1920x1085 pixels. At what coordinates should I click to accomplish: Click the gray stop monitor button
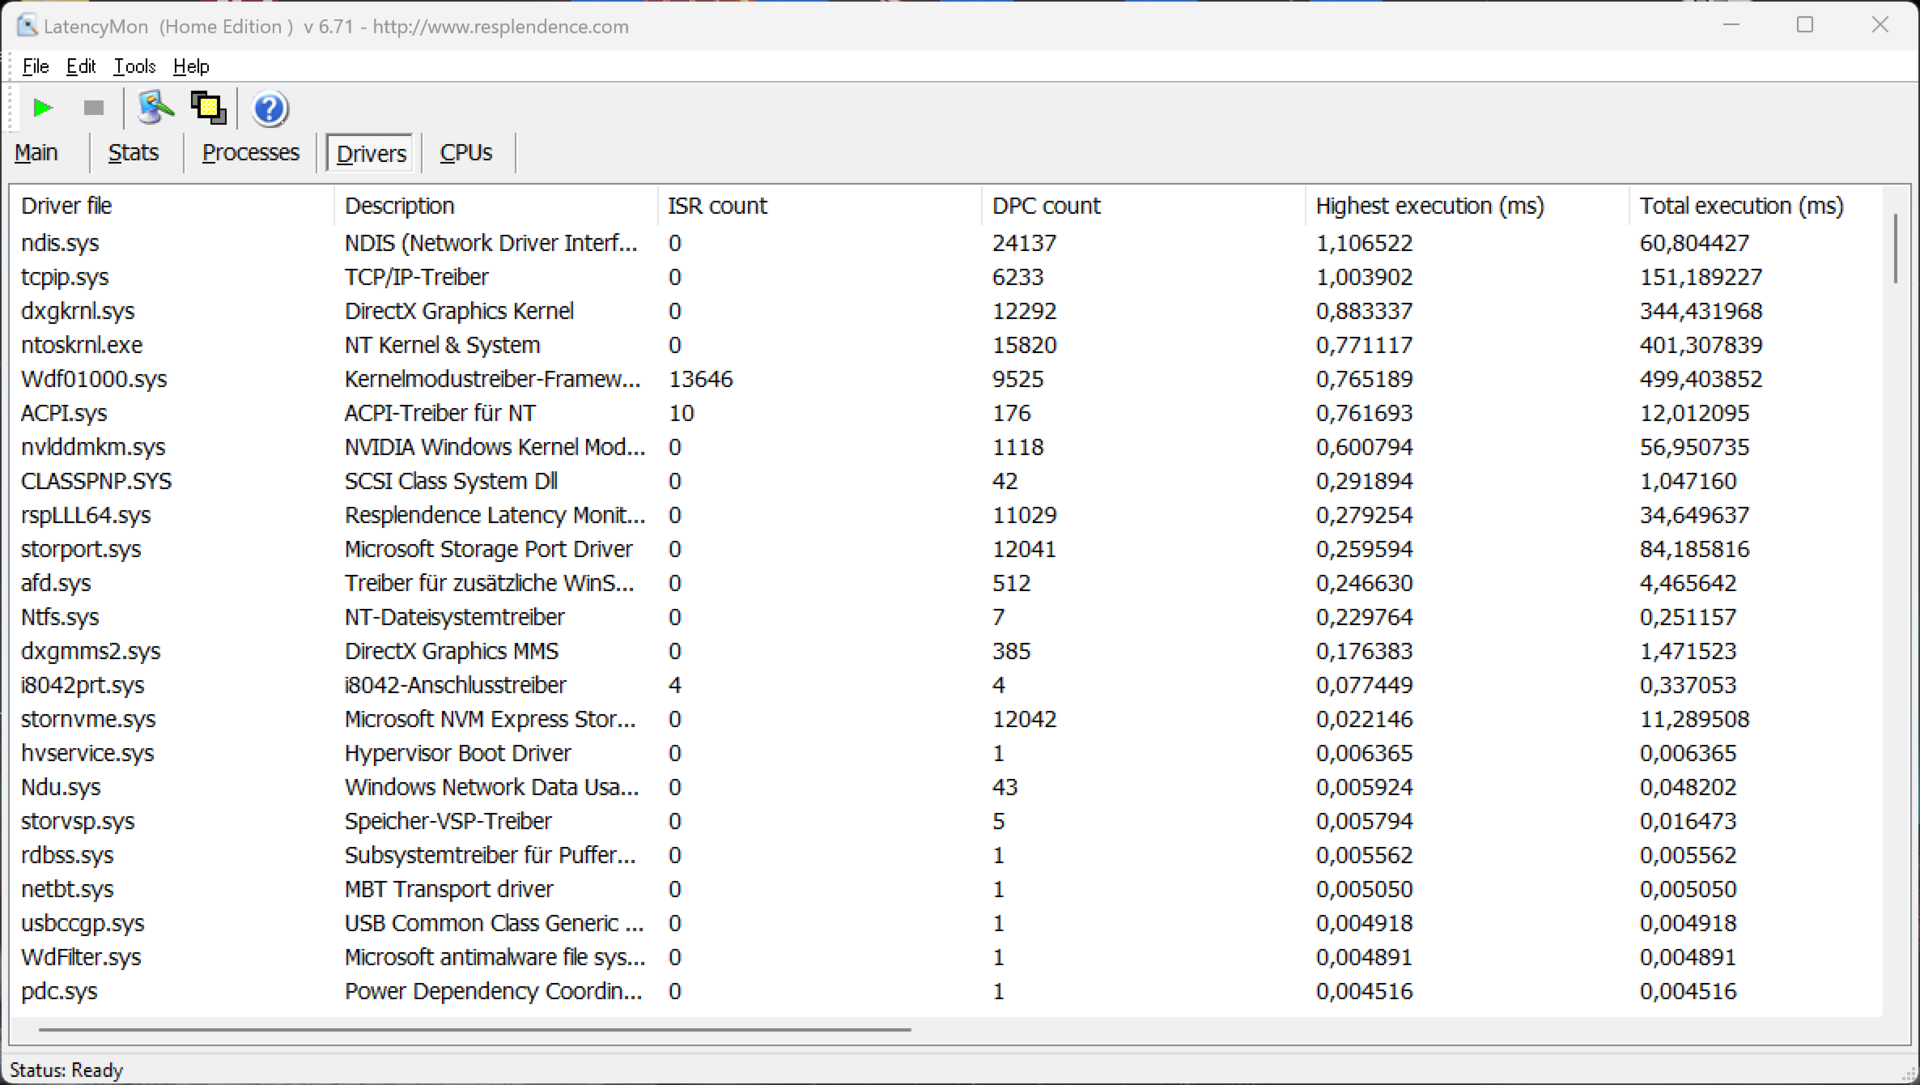[x=94, y=108]
